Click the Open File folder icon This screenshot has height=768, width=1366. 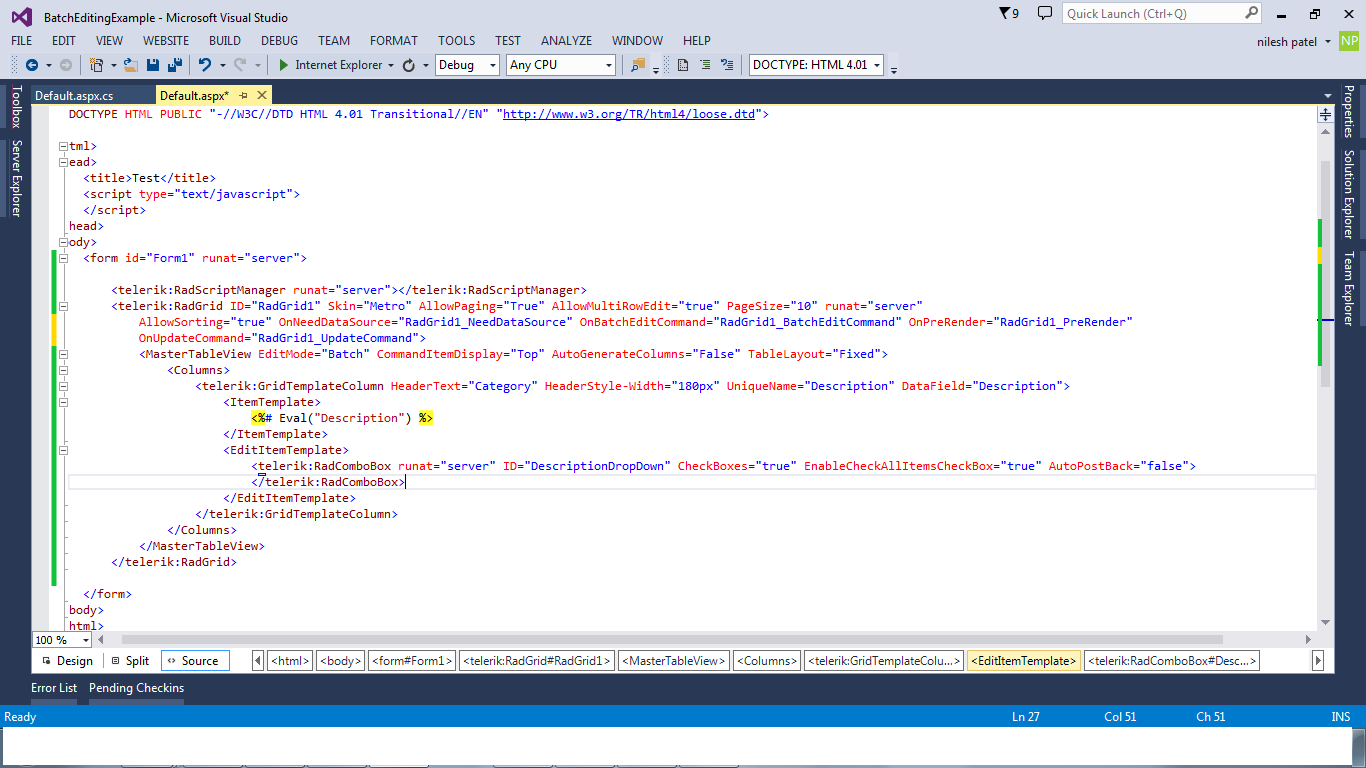tap(130, 65)
